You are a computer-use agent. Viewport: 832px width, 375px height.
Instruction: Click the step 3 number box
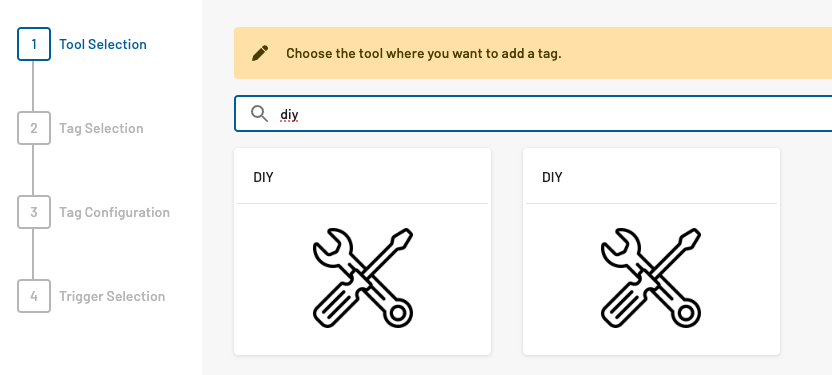coord(34,212)
